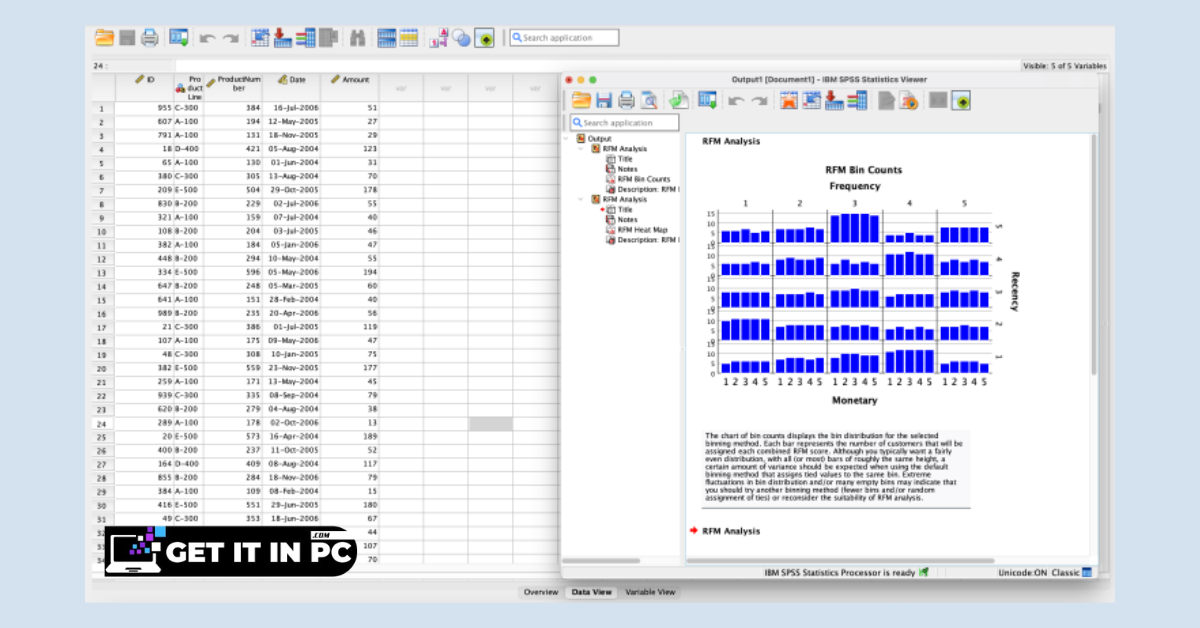Select the ID column header
This screenshot has width=1200, height=628.
[144, 87]
